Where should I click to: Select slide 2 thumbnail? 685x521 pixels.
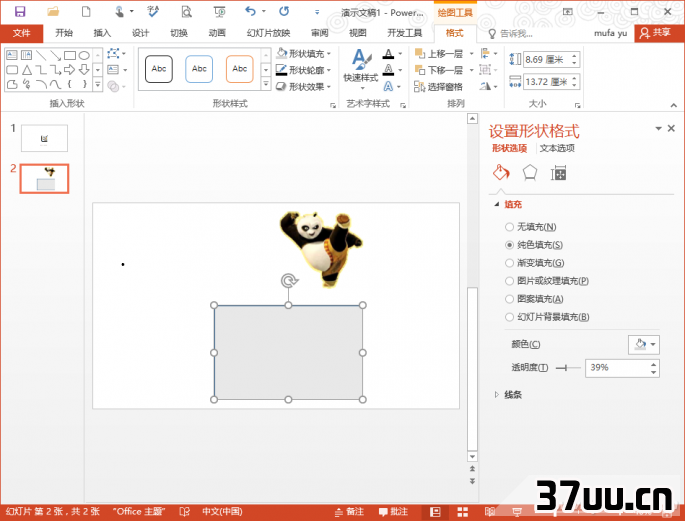45,179
